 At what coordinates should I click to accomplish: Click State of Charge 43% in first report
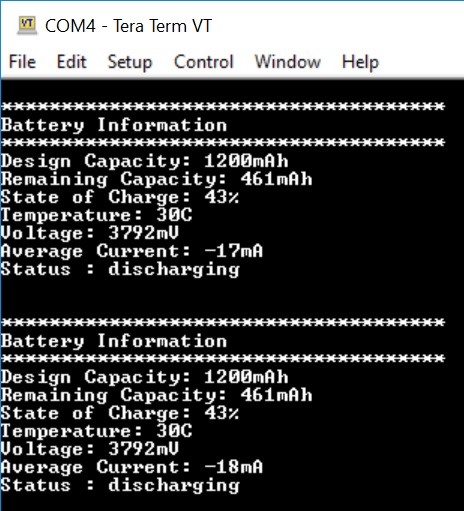(120, 197)
